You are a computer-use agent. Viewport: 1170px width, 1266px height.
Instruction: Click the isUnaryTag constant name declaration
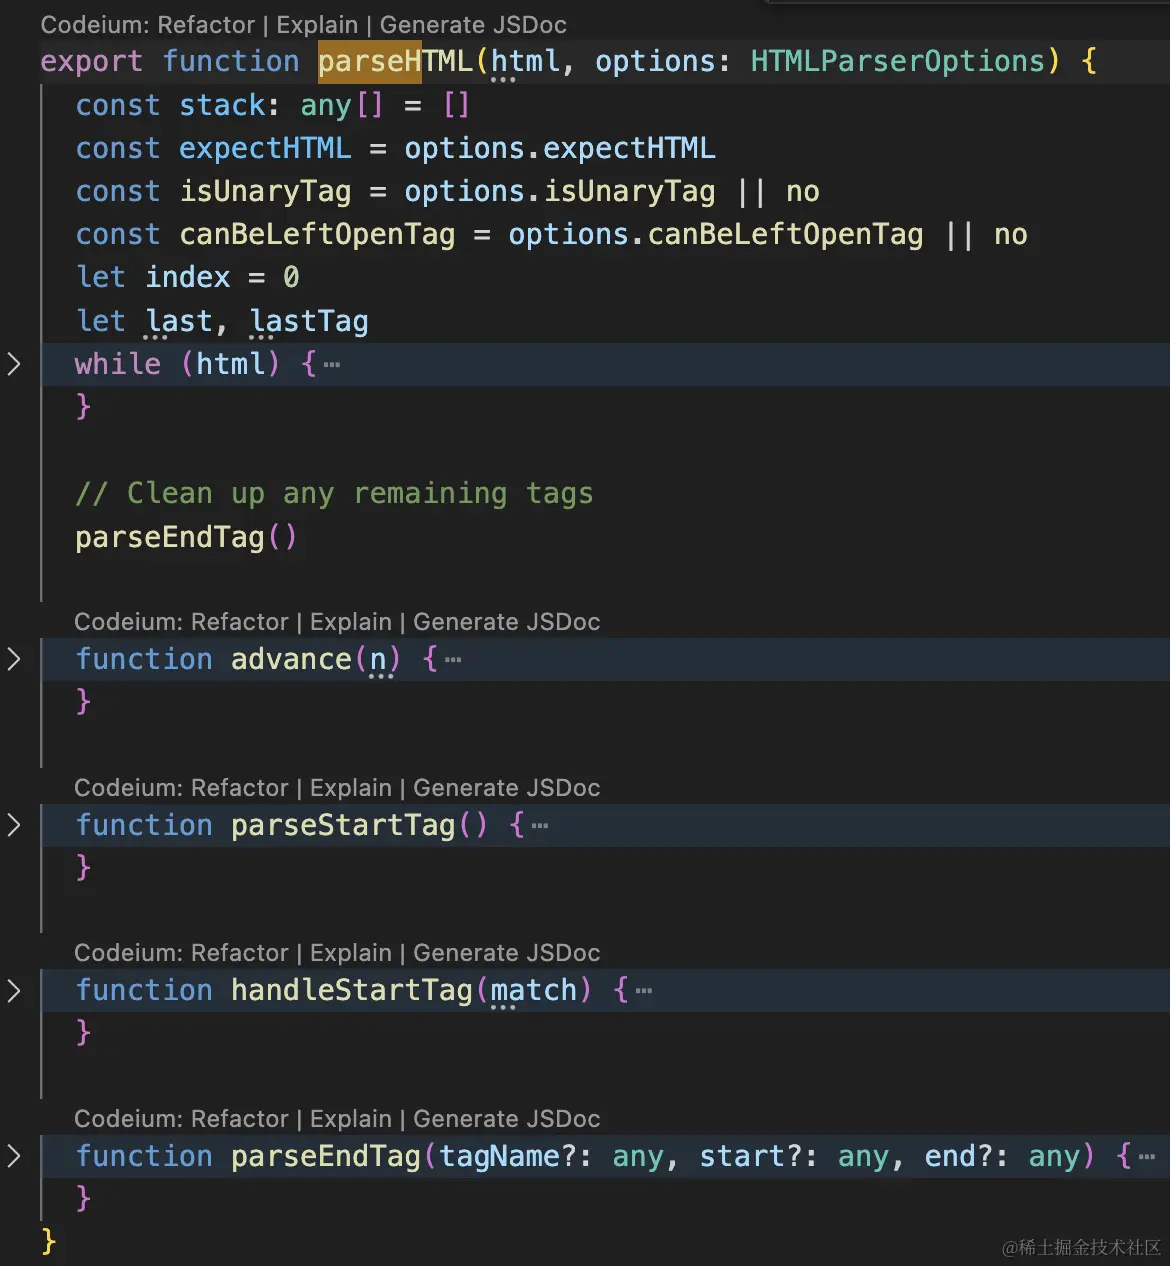tap(265, 191)
